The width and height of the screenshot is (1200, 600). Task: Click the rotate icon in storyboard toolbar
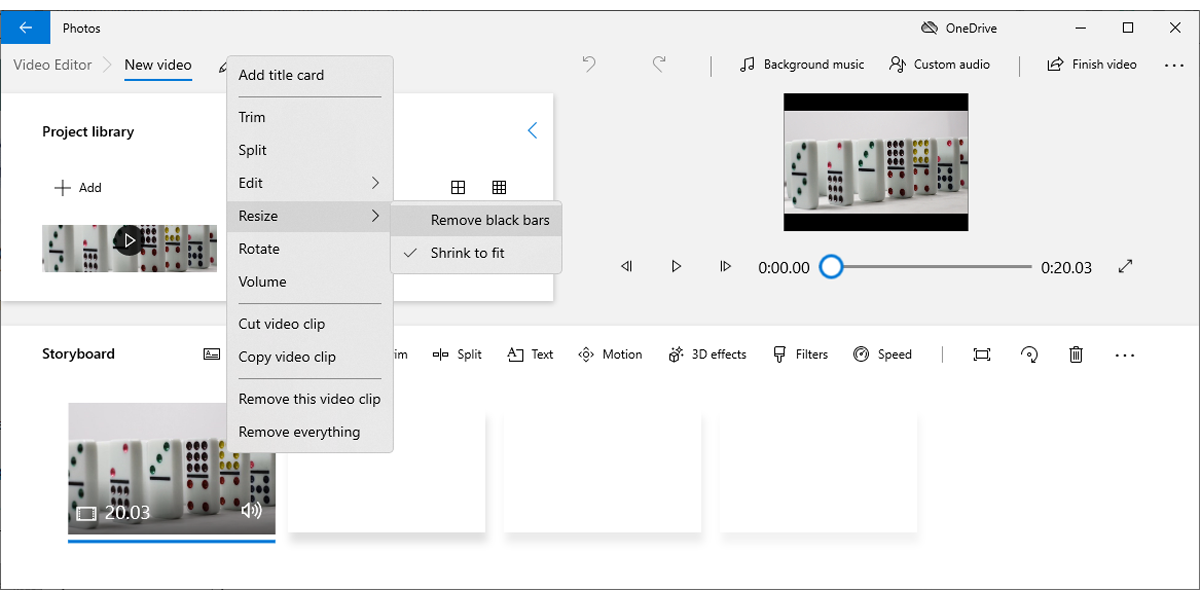(x=1029, y=354)
